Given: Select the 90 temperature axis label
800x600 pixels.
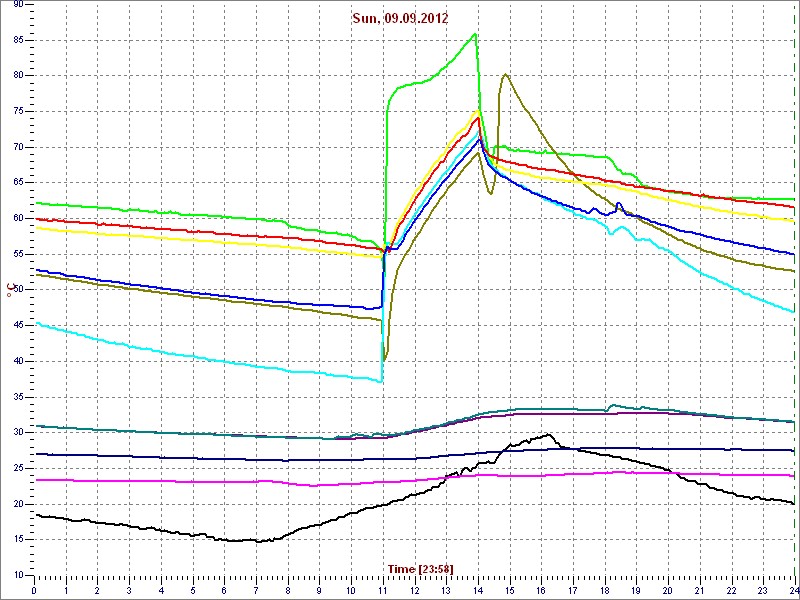Looking at the screenshot, I should [x=17, y=5].
